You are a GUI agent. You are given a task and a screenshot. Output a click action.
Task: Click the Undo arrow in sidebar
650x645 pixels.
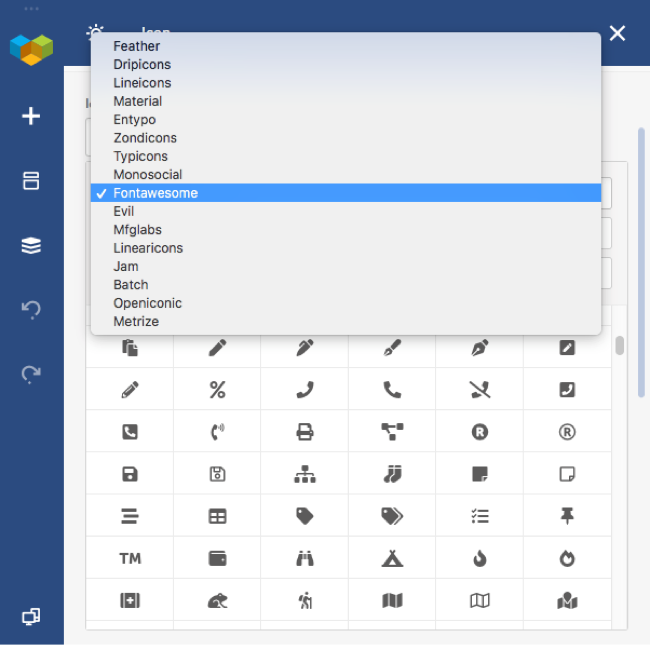click(x=31, y=310)
